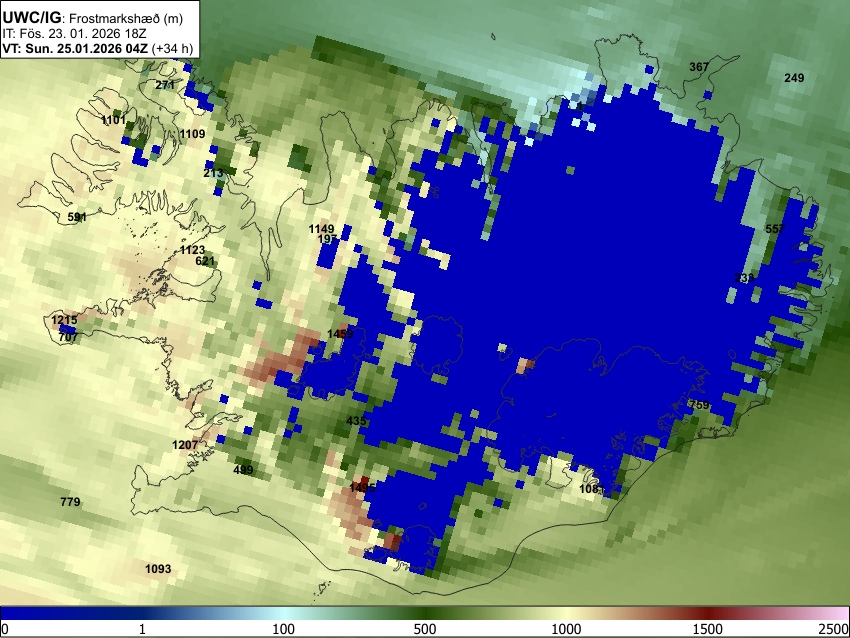This screenshot has width=850, height=638.
Task: Click the 1123 map value
Action: tap(192, 250)
